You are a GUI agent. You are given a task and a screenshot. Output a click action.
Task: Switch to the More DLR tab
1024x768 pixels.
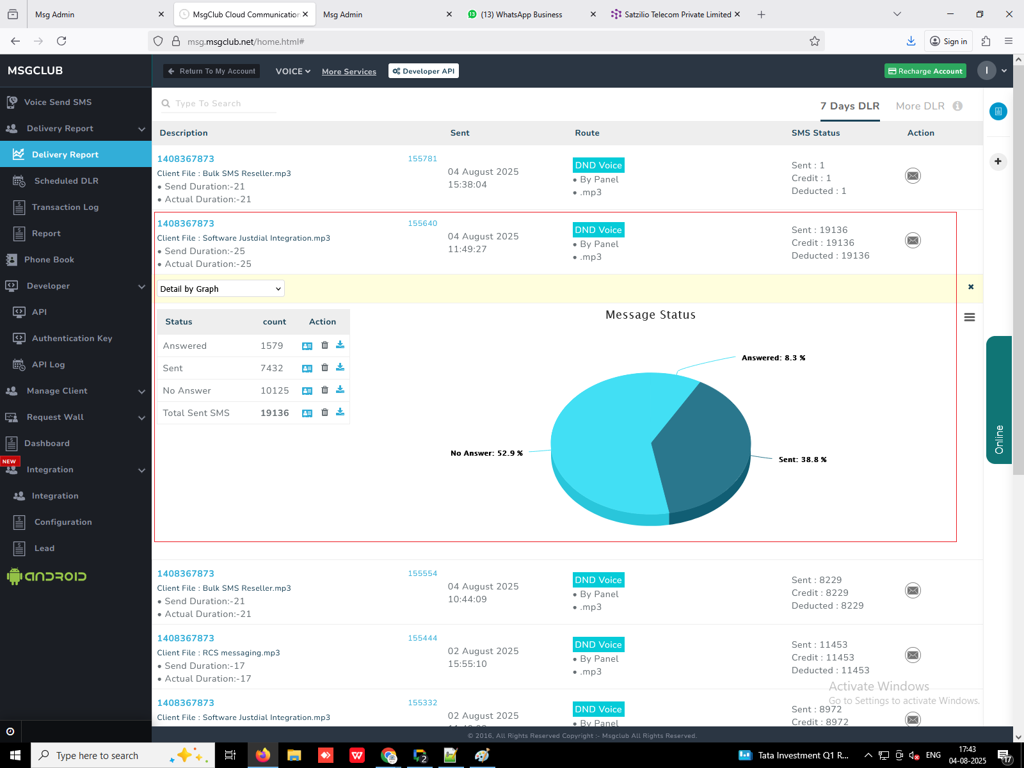pyautogui.click(x=920, y=106)
